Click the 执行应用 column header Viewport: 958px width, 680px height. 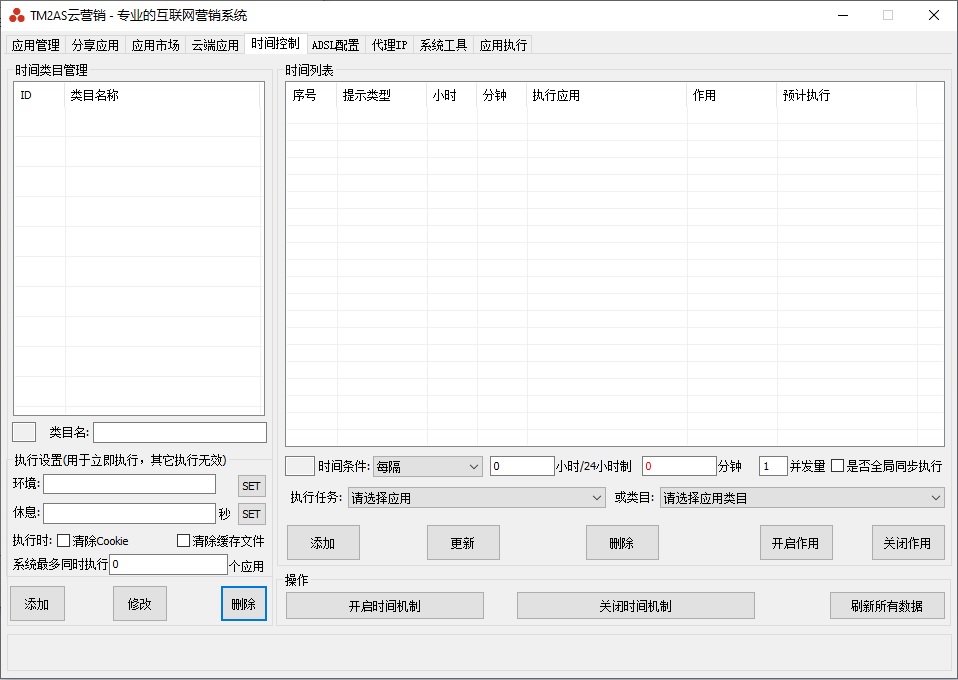point(606,96)
